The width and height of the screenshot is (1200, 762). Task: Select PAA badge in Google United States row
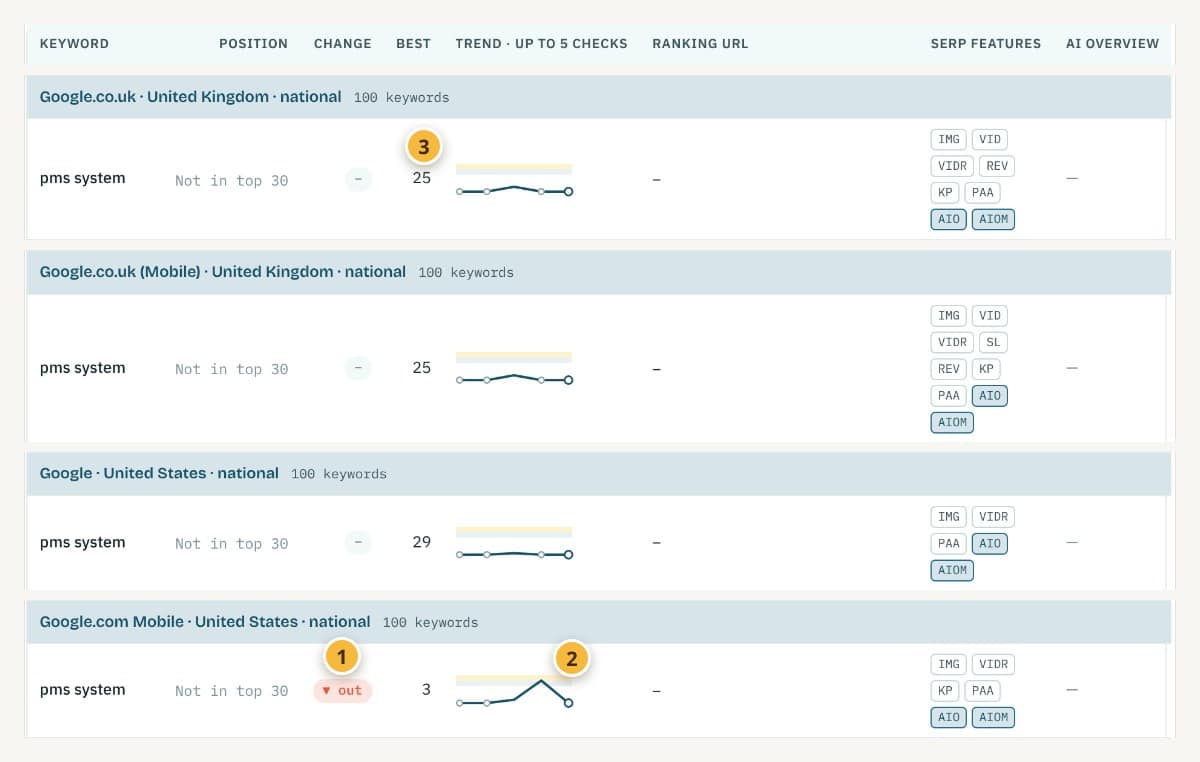[948, 543]
